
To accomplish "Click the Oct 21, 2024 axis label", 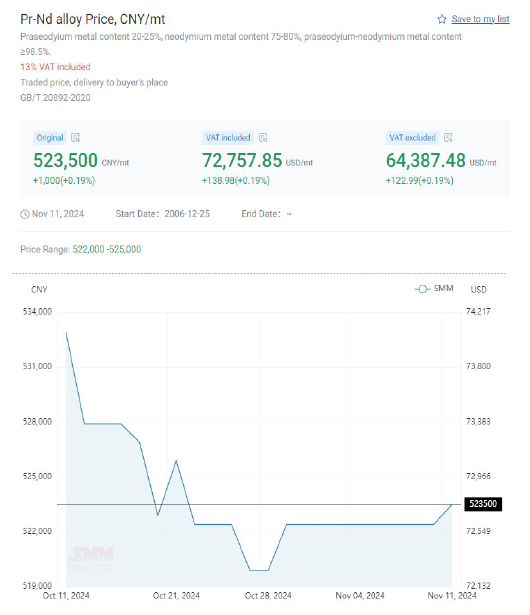I will (176, 596).
